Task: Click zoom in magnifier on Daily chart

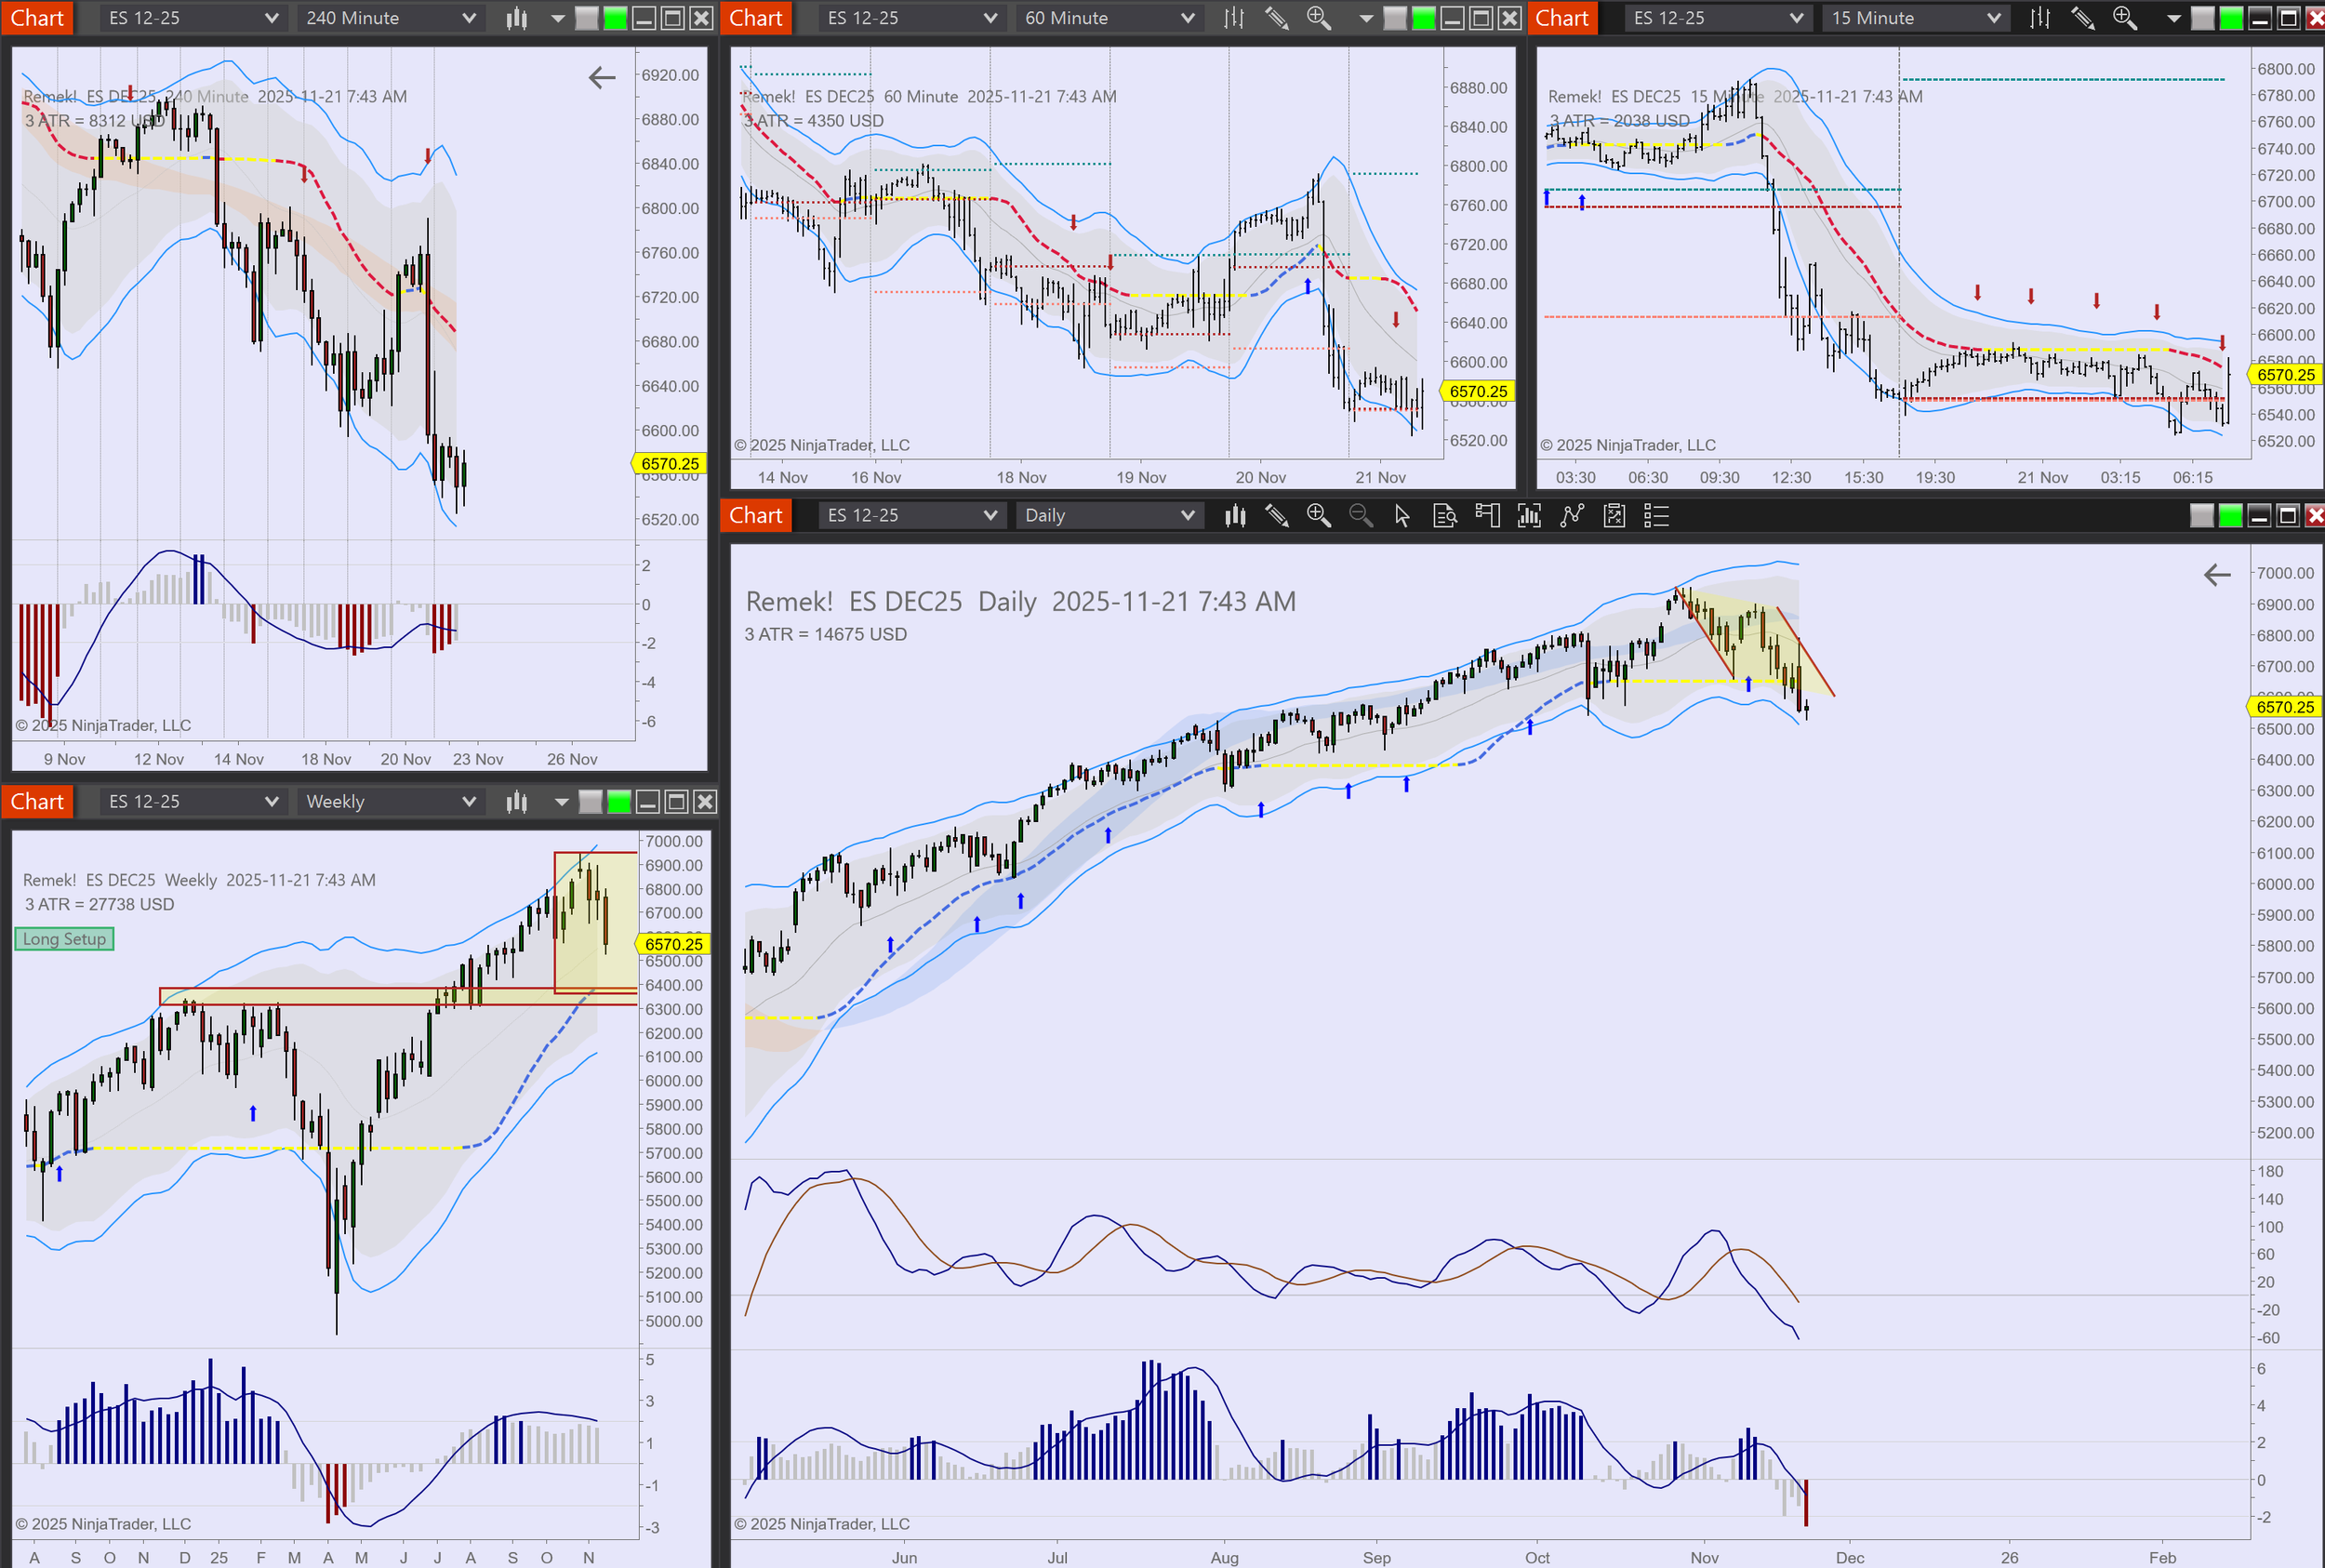Action: 1319,515
